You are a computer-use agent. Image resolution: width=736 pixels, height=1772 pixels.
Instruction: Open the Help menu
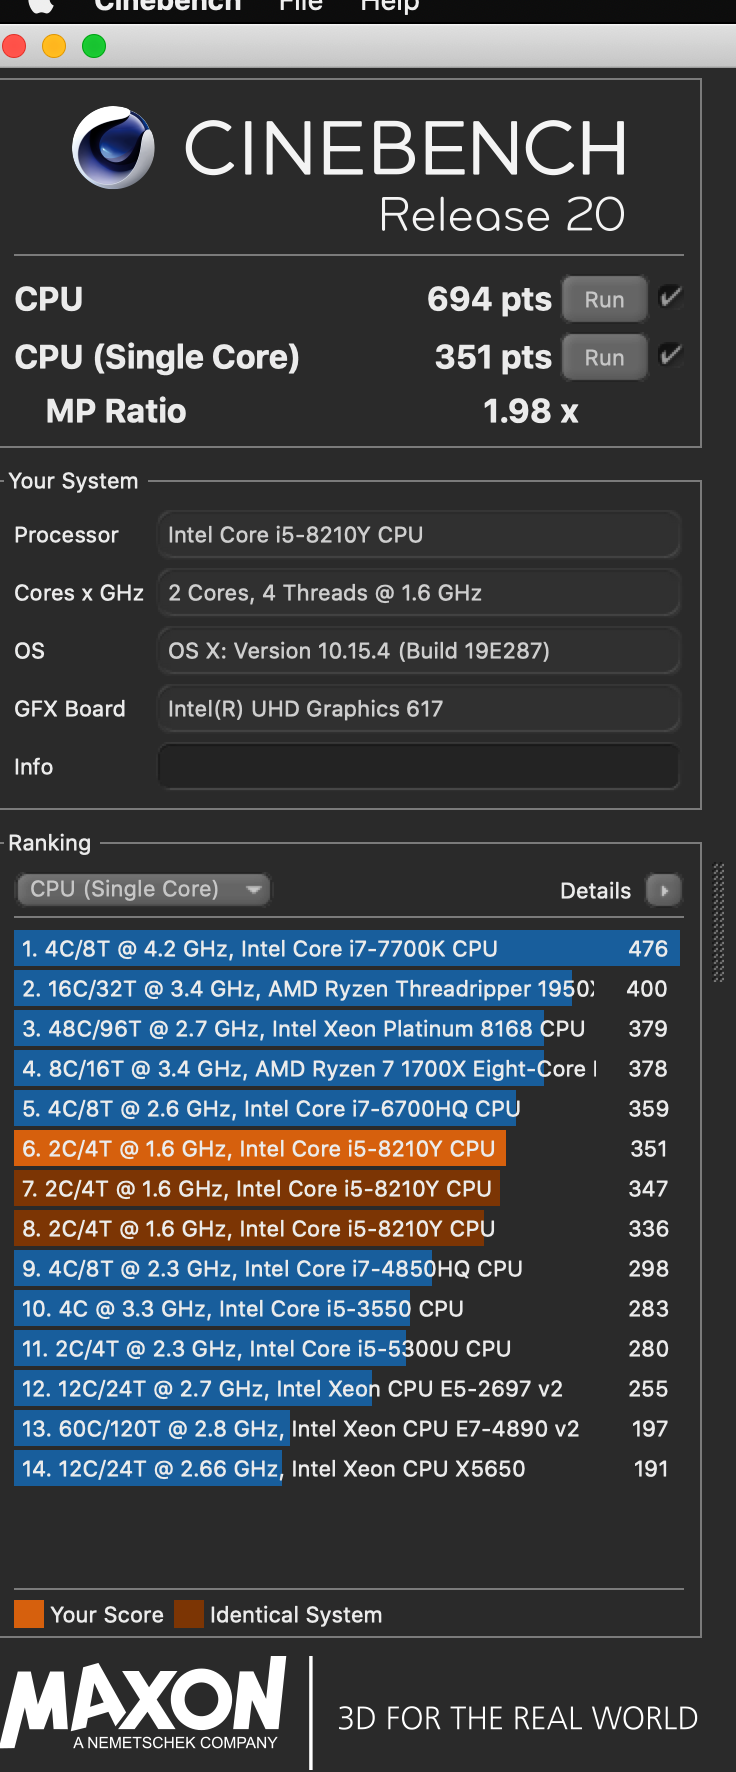389,6
